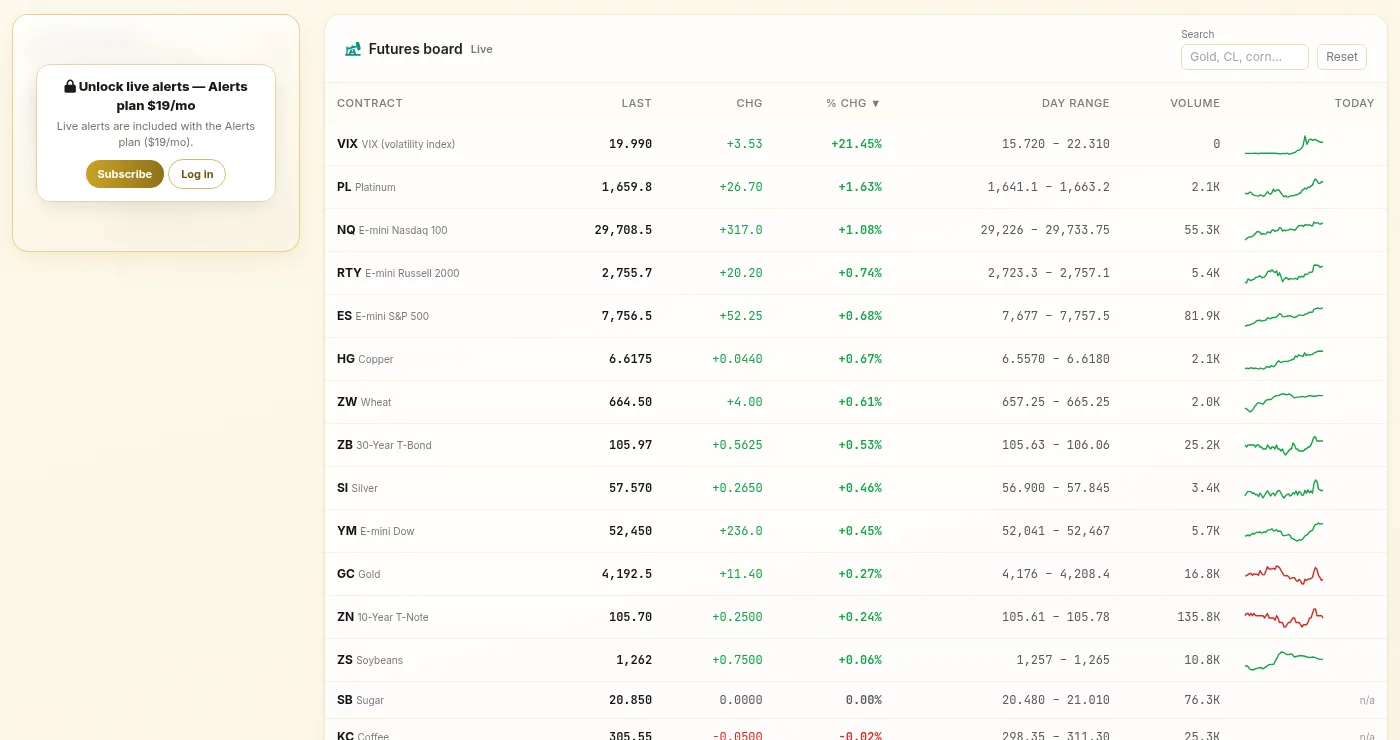Click day range 4,176 – 4,208.4
Viewport: 1400px width, 740px height.
point(1056,574)
